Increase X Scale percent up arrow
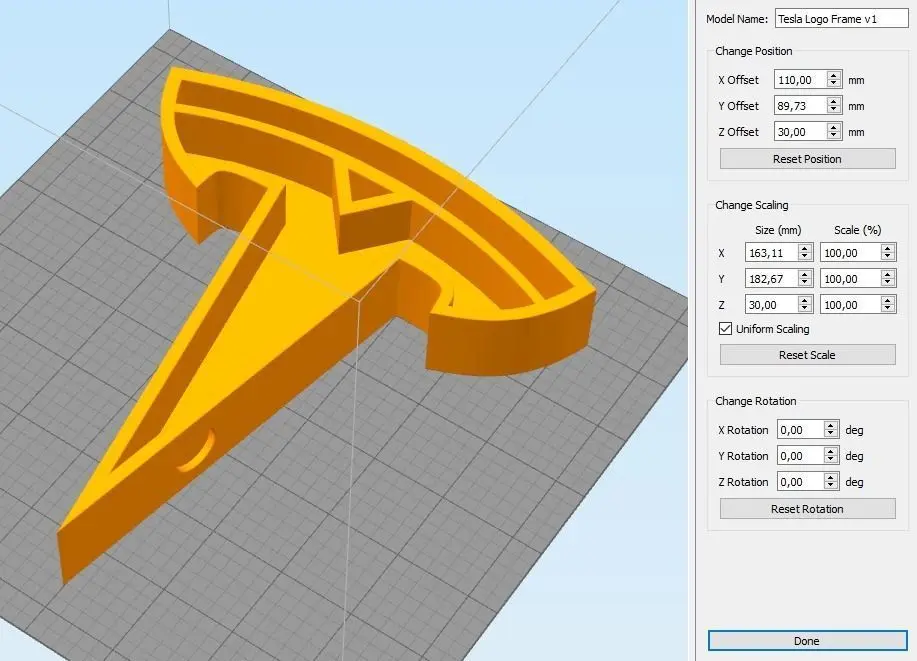 (888, 248)
